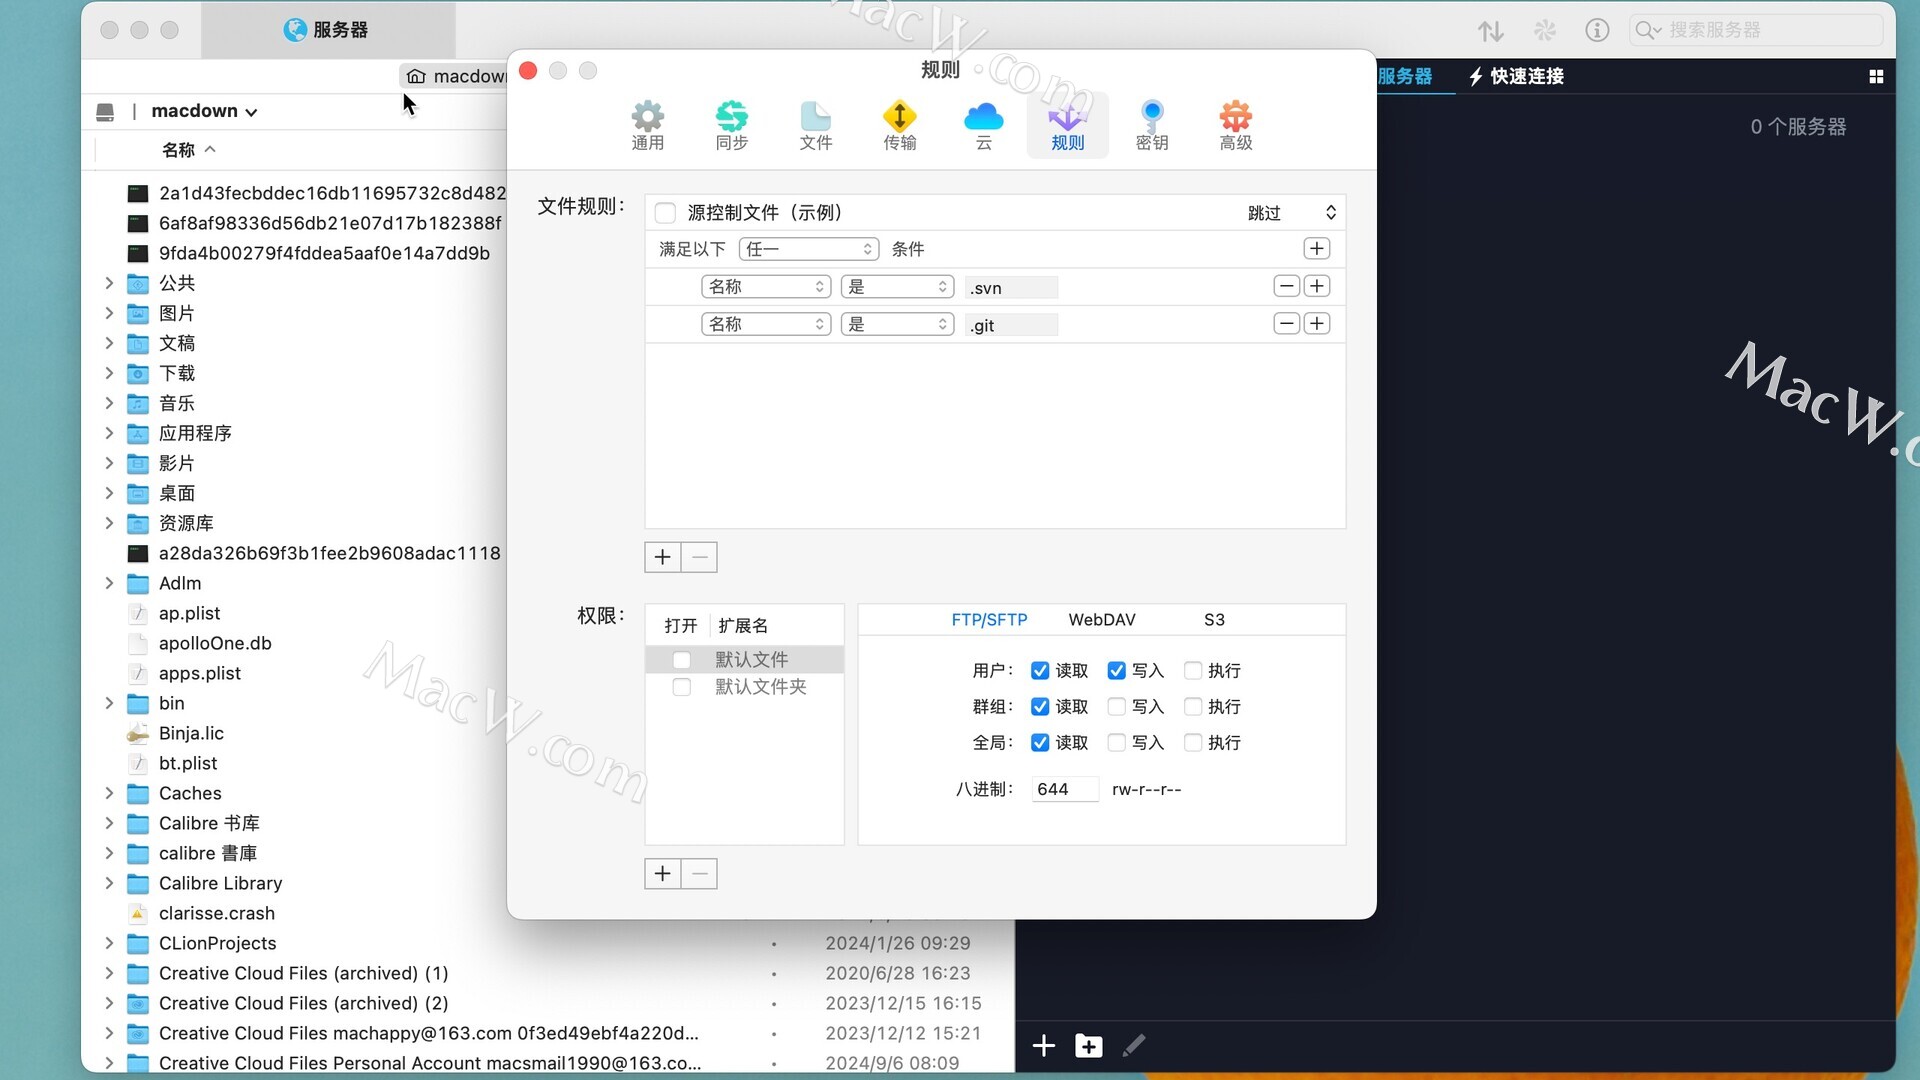Switch to the WebDAV permissions tab

coord(1101,620)
